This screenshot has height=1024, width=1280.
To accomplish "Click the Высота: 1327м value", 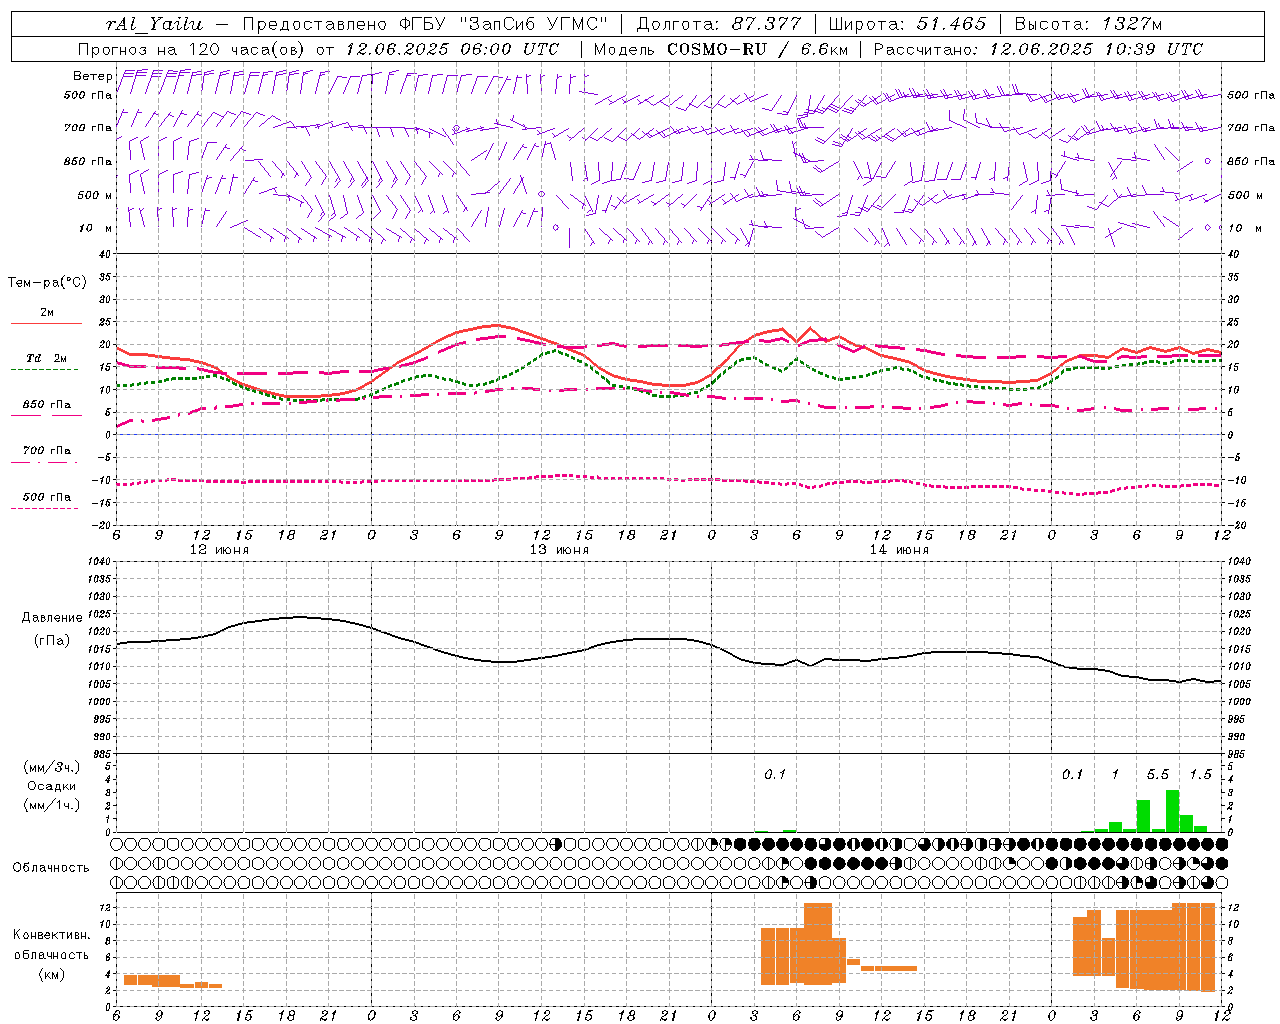I will [x=1088, y=24].
